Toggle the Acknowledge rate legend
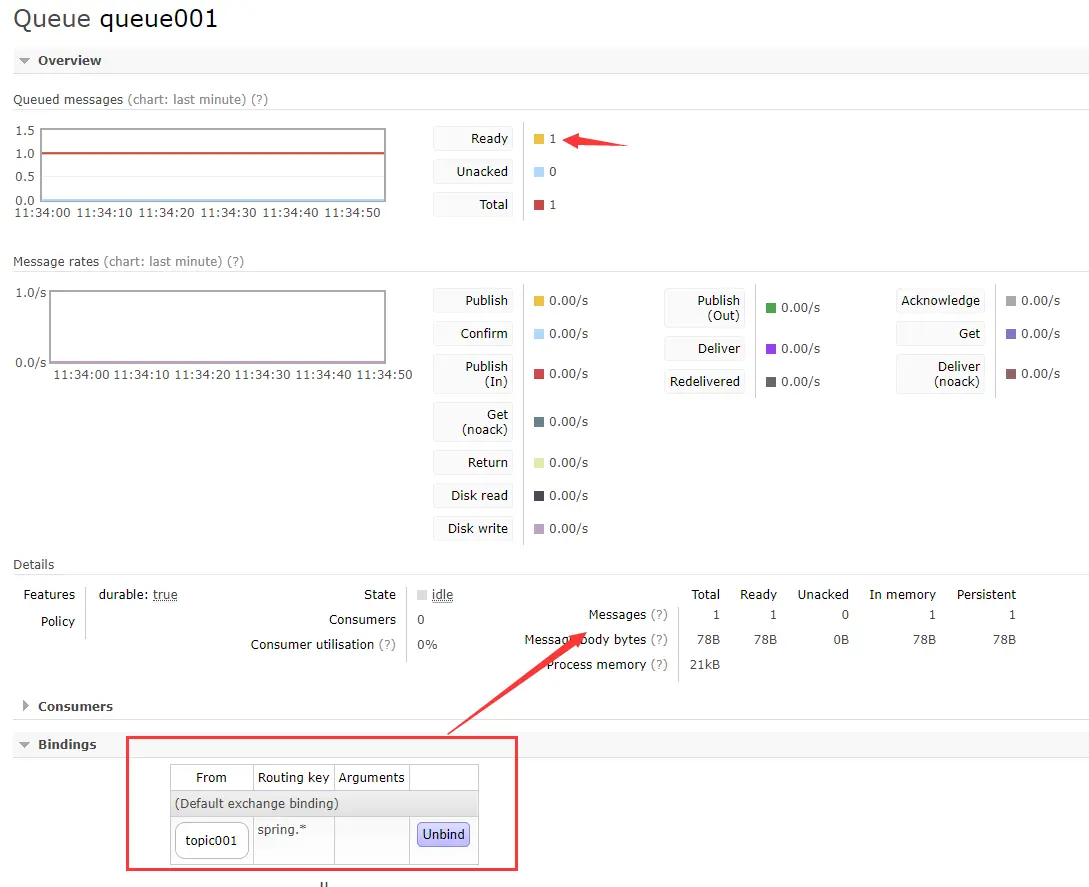This screenshot has width=1089, height=887. (x=940, y=300)
